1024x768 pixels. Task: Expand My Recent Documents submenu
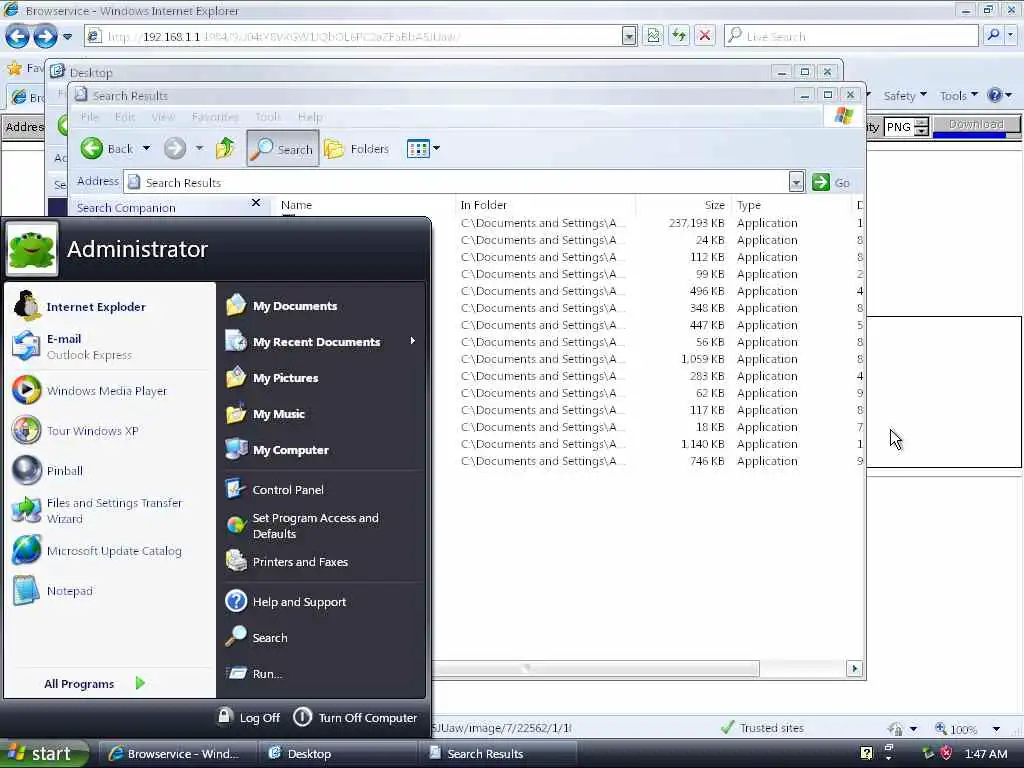click(412, 341)
